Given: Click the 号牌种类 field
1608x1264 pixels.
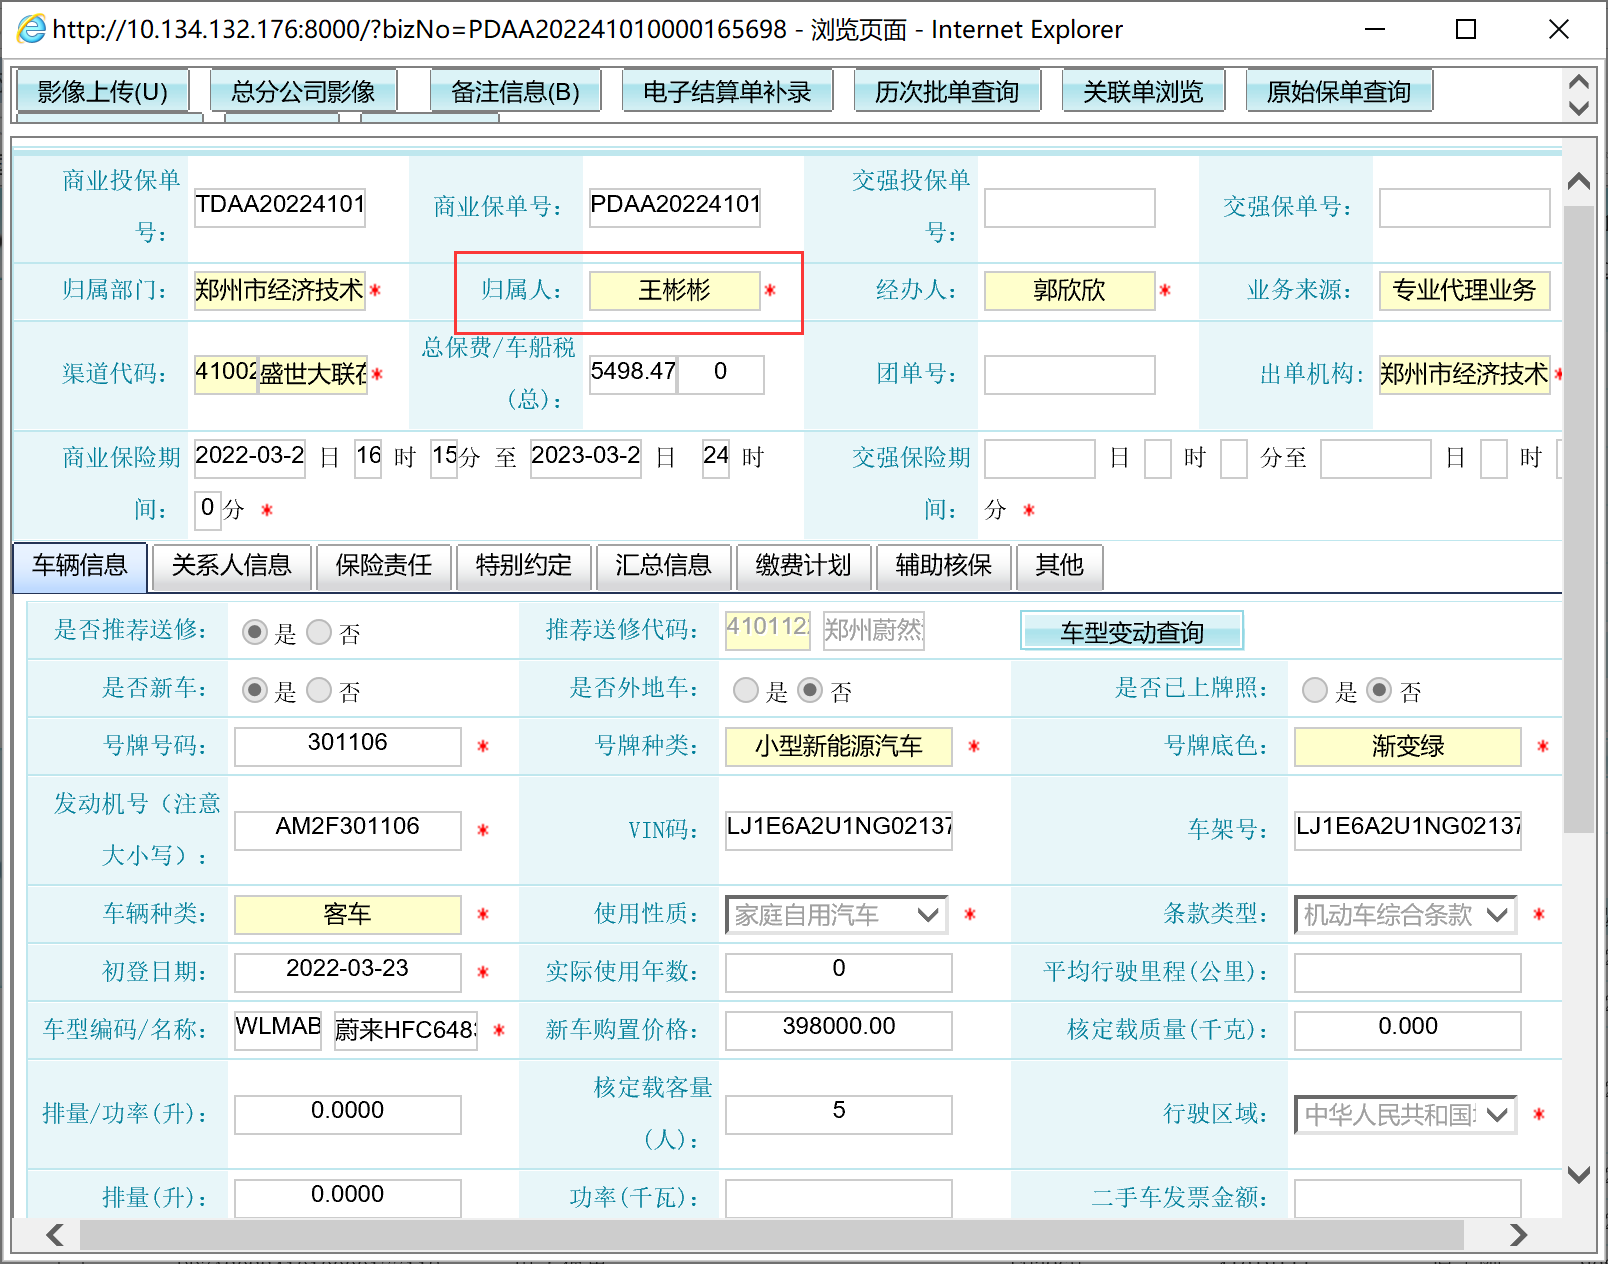Looking at the screenshot, I should pyautogui.click(x=839, y=746).
